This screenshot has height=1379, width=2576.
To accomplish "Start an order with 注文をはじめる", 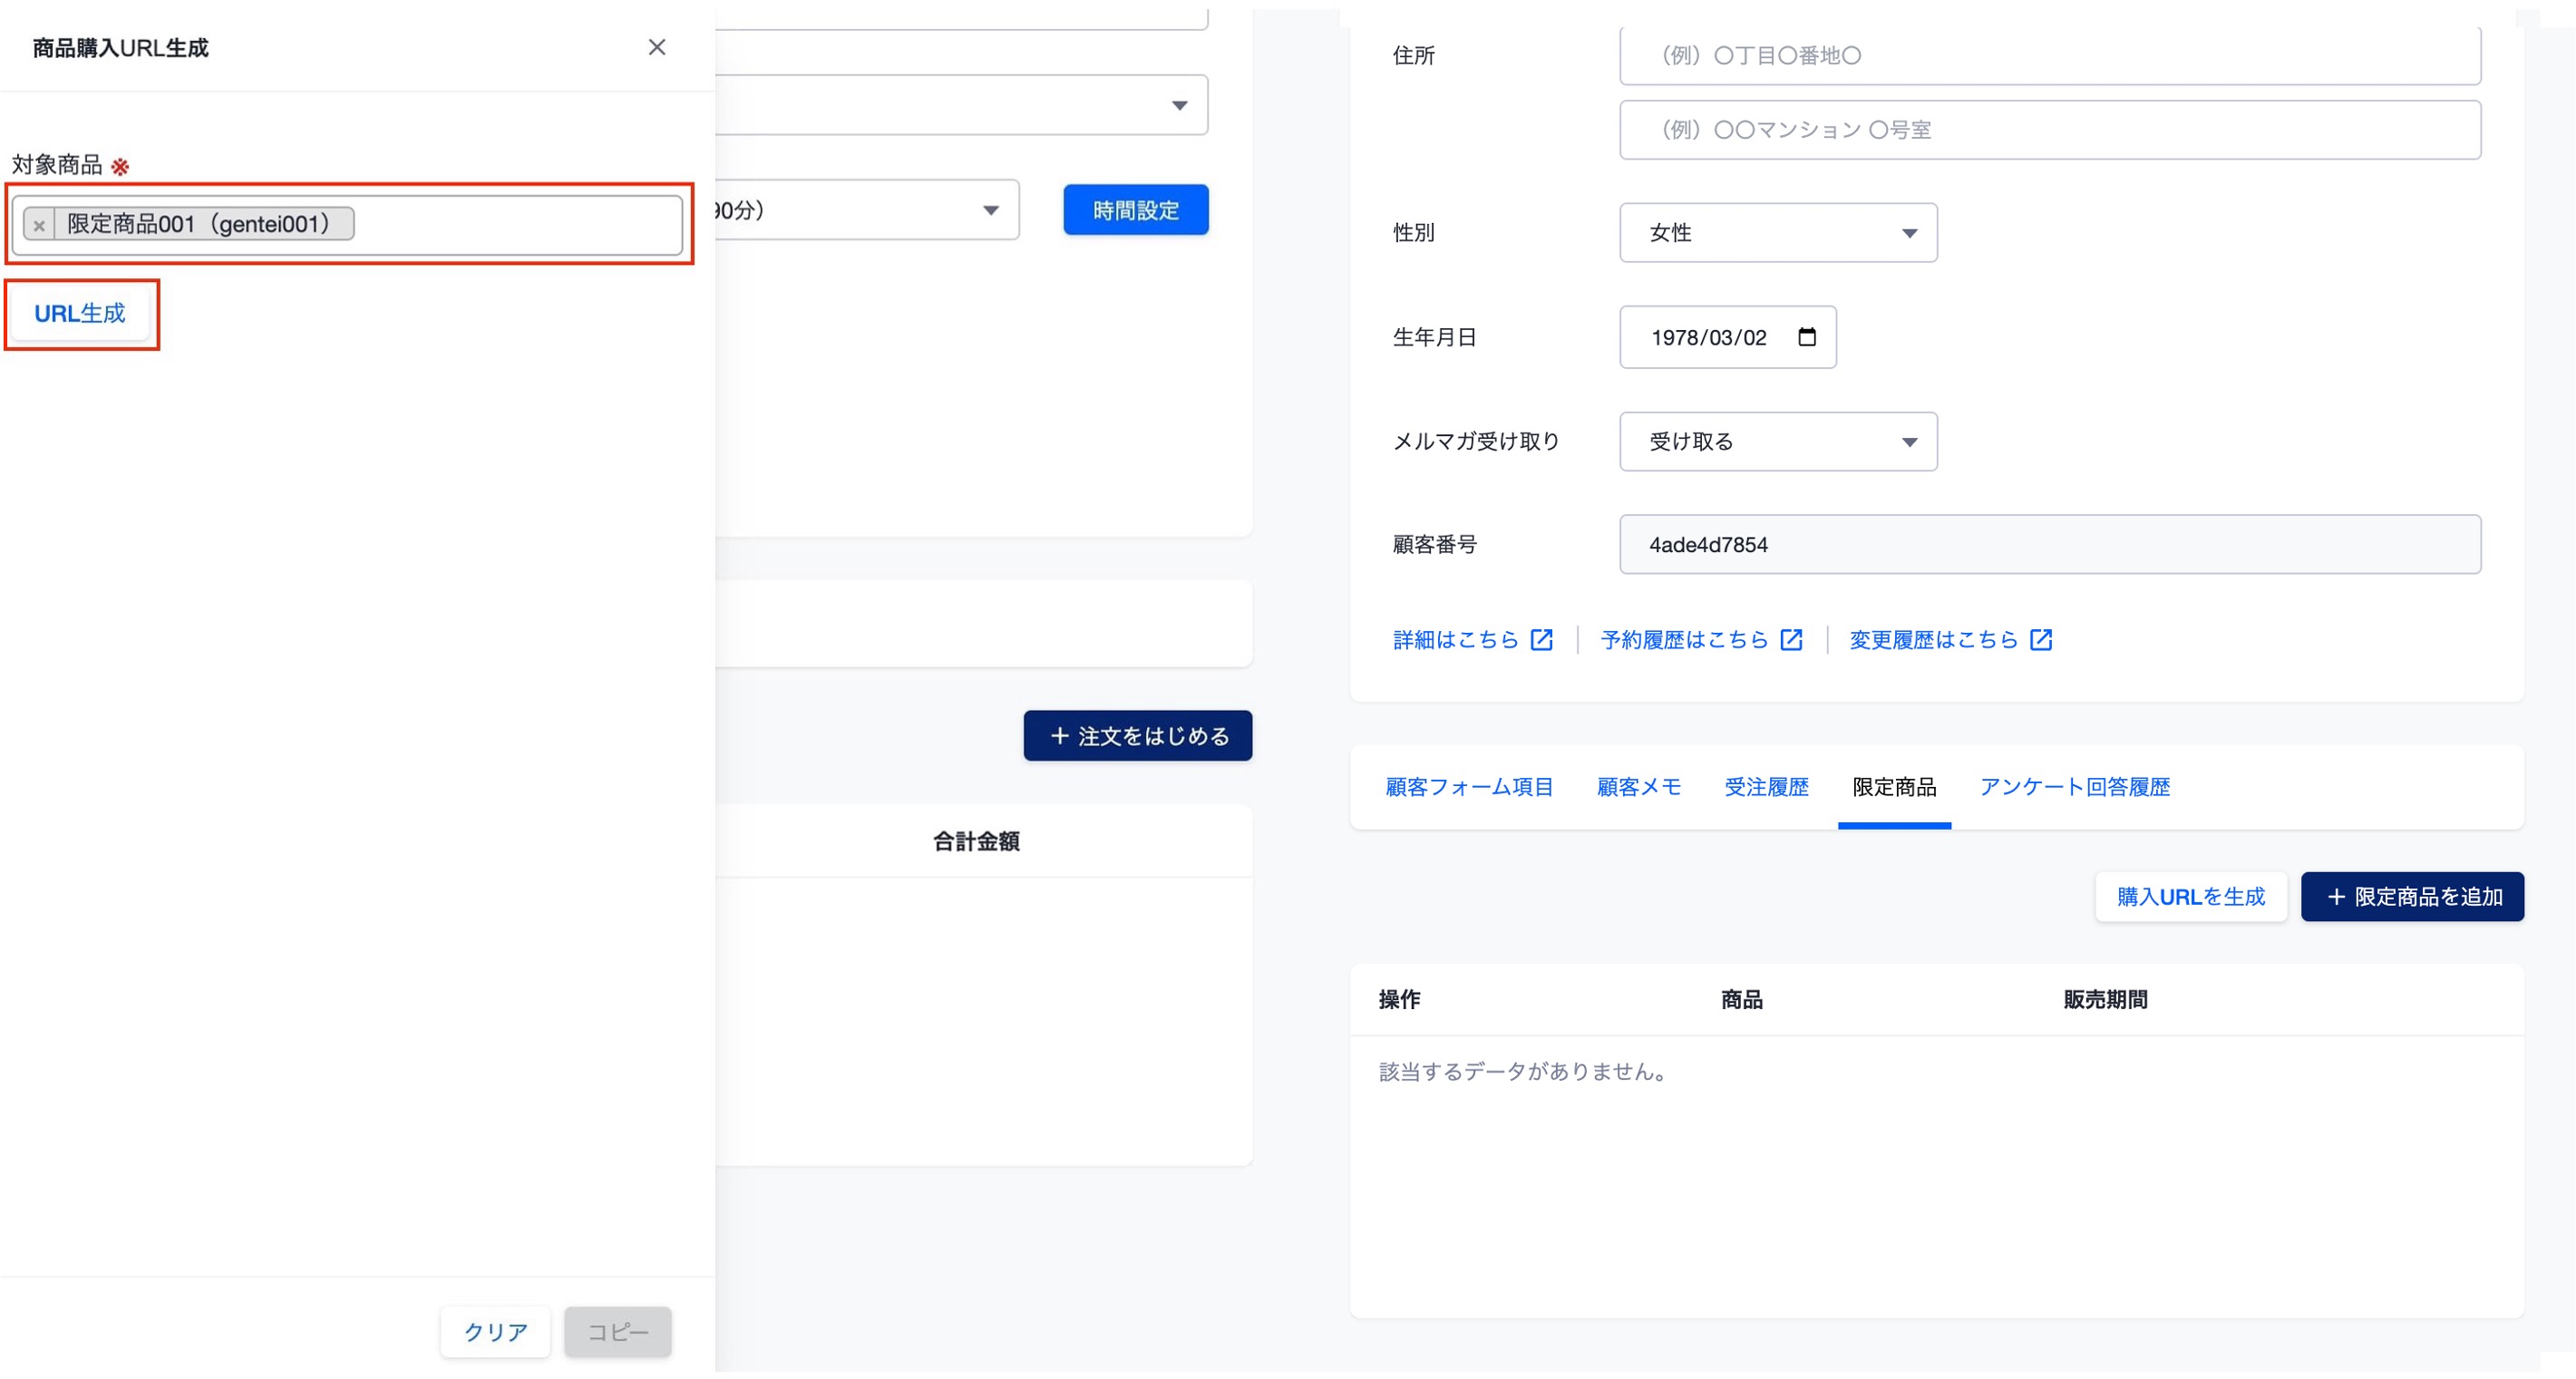I will pyautogui.click(x=1138, y=737).
